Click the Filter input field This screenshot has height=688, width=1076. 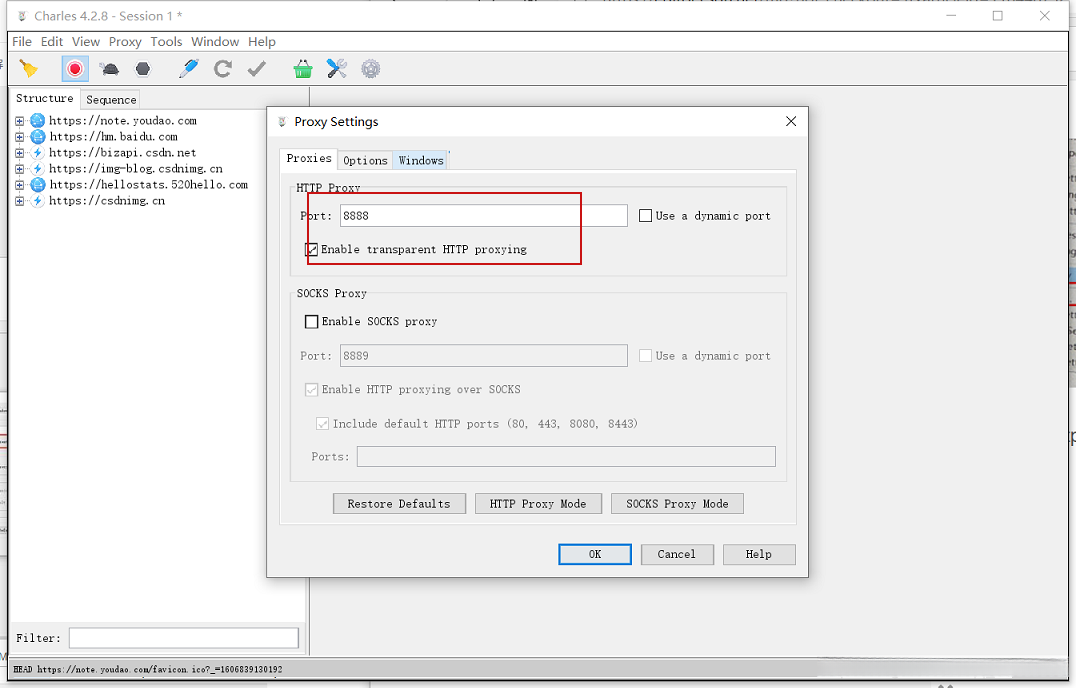click(184, 638)
